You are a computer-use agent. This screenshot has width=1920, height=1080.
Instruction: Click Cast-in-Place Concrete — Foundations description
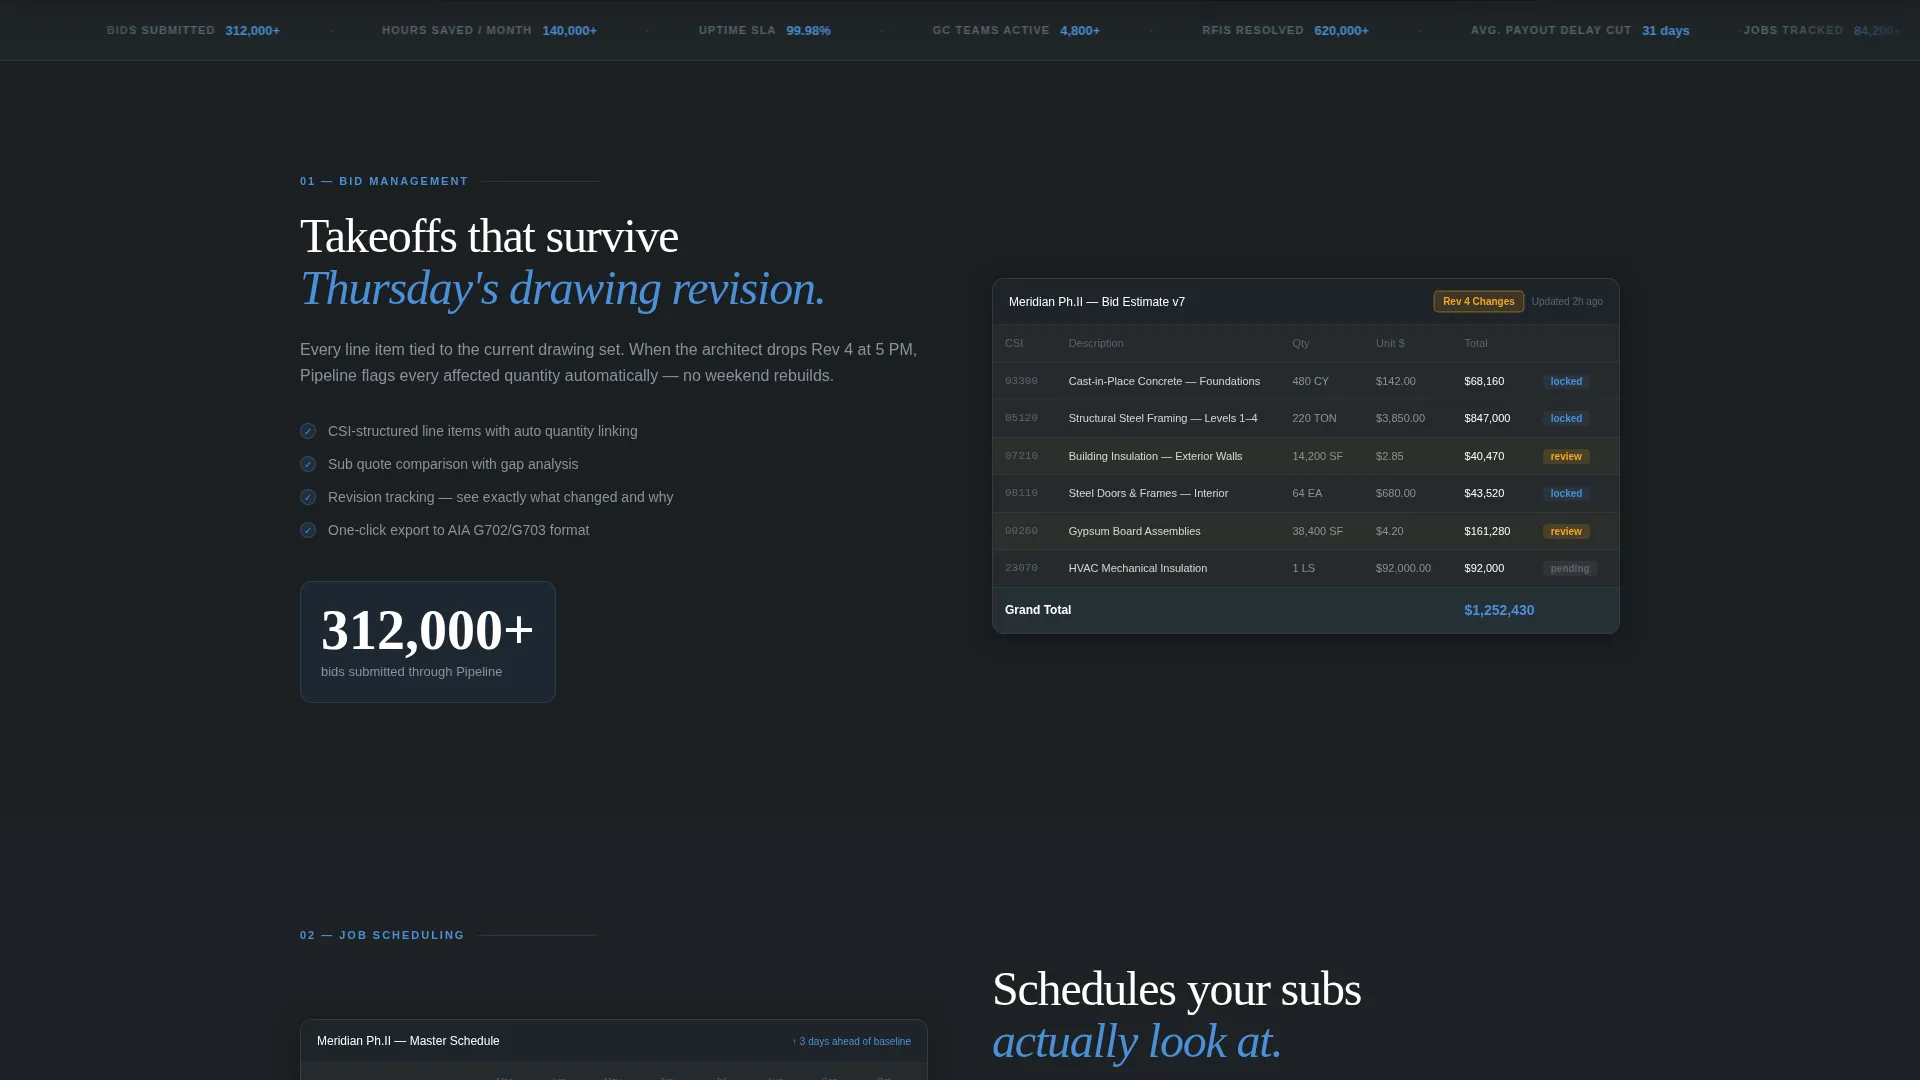coord(1164,381)
